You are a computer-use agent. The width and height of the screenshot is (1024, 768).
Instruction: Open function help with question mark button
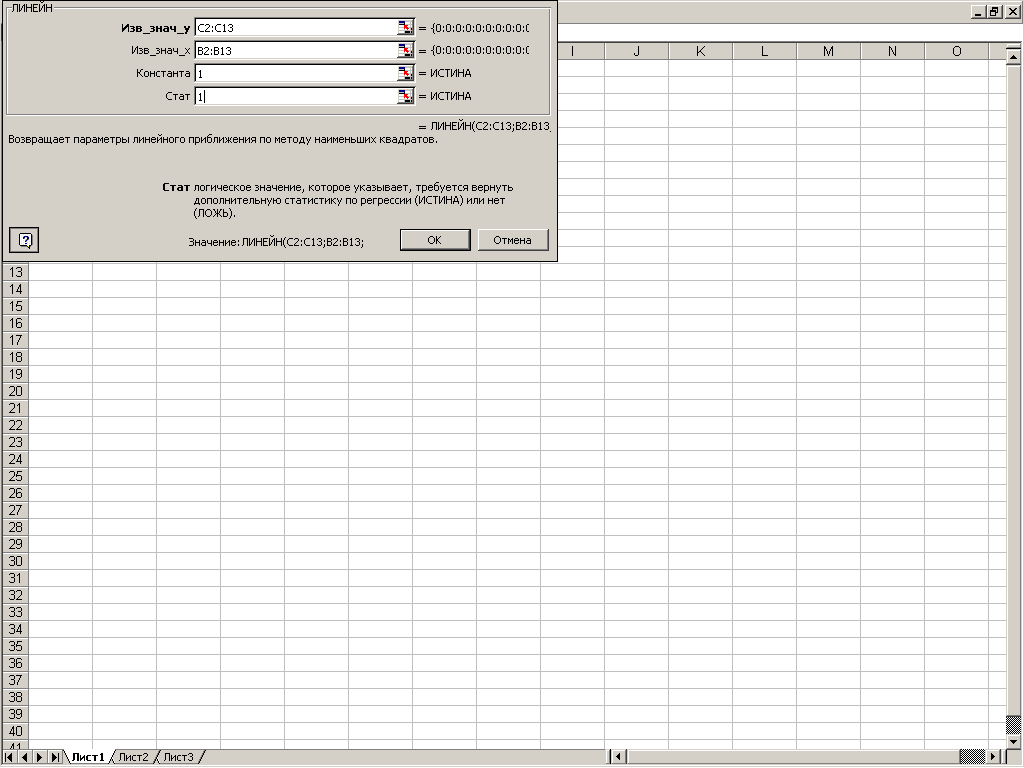pos(26,240)
